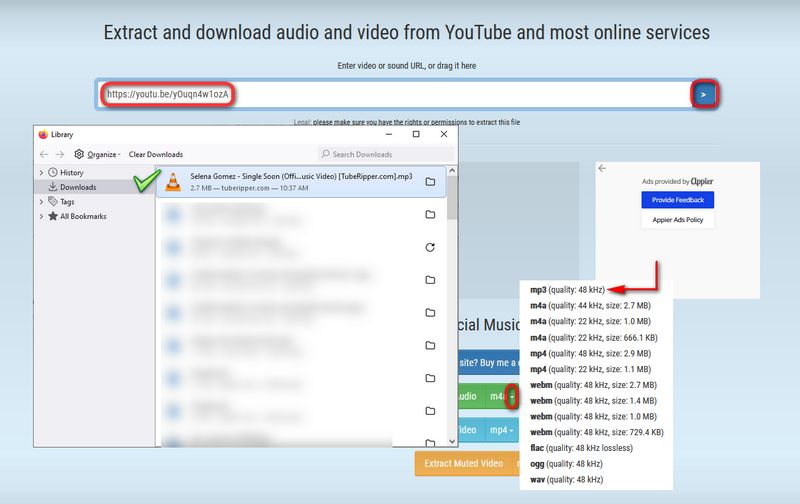Choose flac 48 kHz lossless format

pos(582,448)
